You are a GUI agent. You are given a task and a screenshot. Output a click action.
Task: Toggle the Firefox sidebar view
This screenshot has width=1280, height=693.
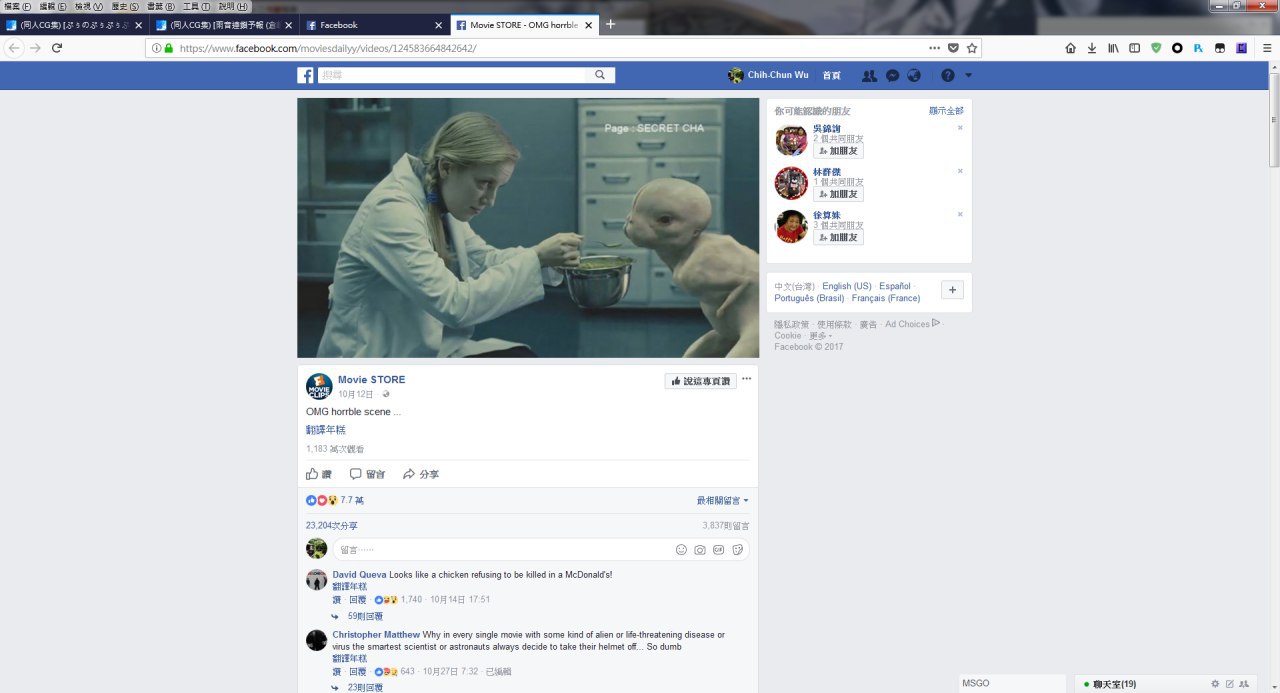pyautogui.click(x=1134, y=48)
